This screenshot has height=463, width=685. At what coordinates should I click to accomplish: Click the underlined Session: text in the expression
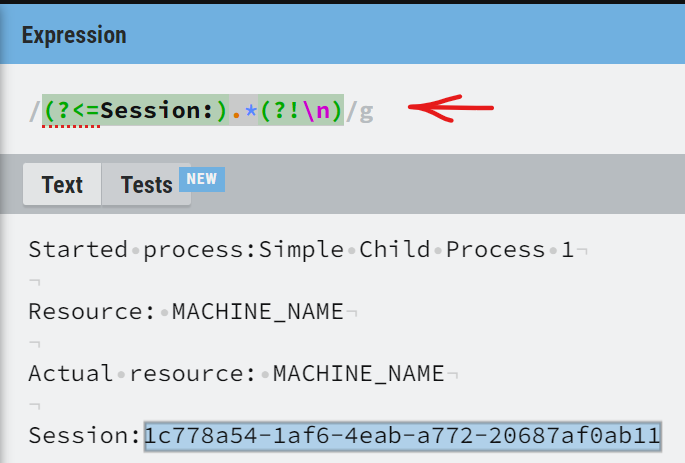[157, 111]
